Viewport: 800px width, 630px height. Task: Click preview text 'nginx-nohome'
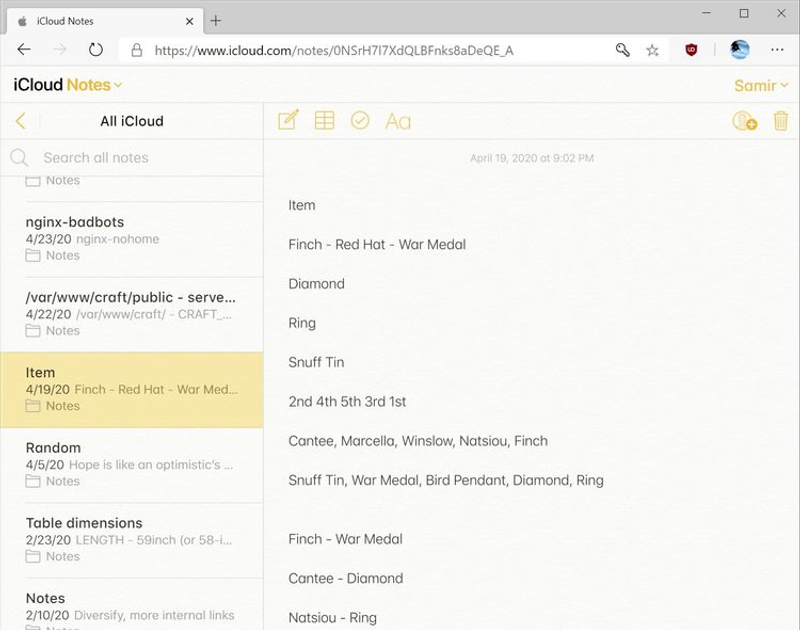tap(117, 239)
